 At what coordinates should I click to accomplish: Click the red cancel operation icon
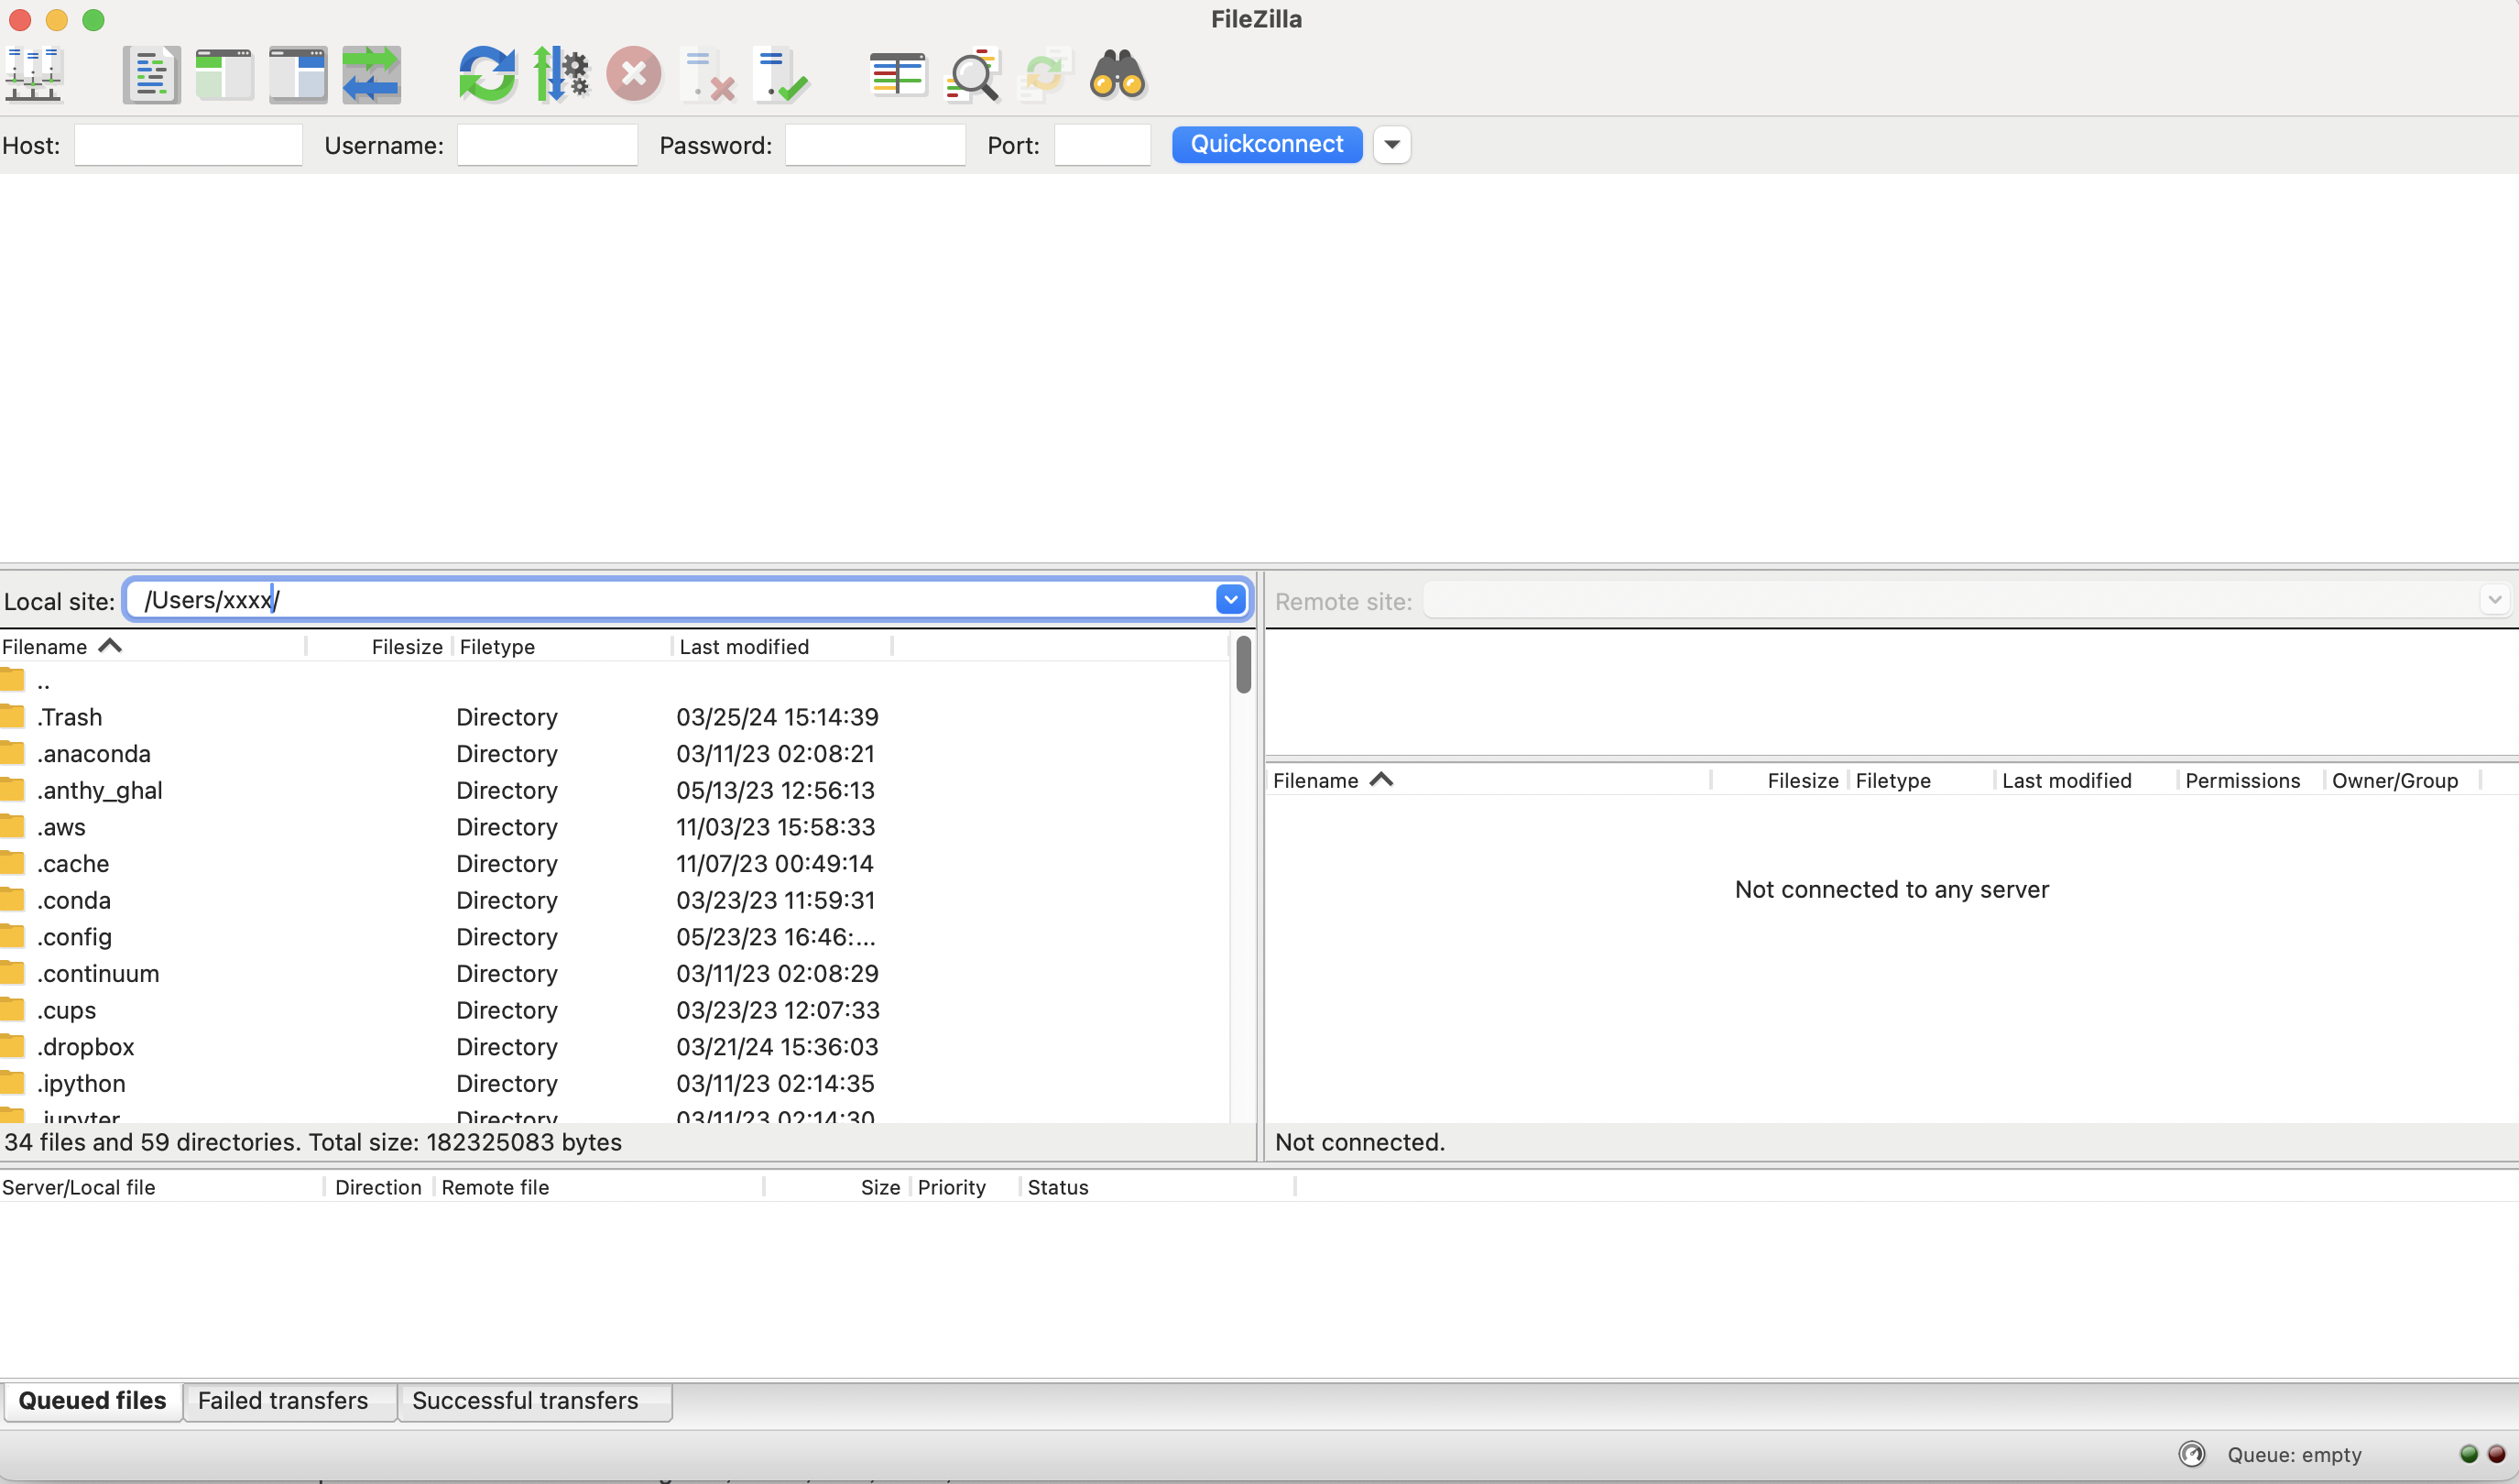[x=634, y=75]
